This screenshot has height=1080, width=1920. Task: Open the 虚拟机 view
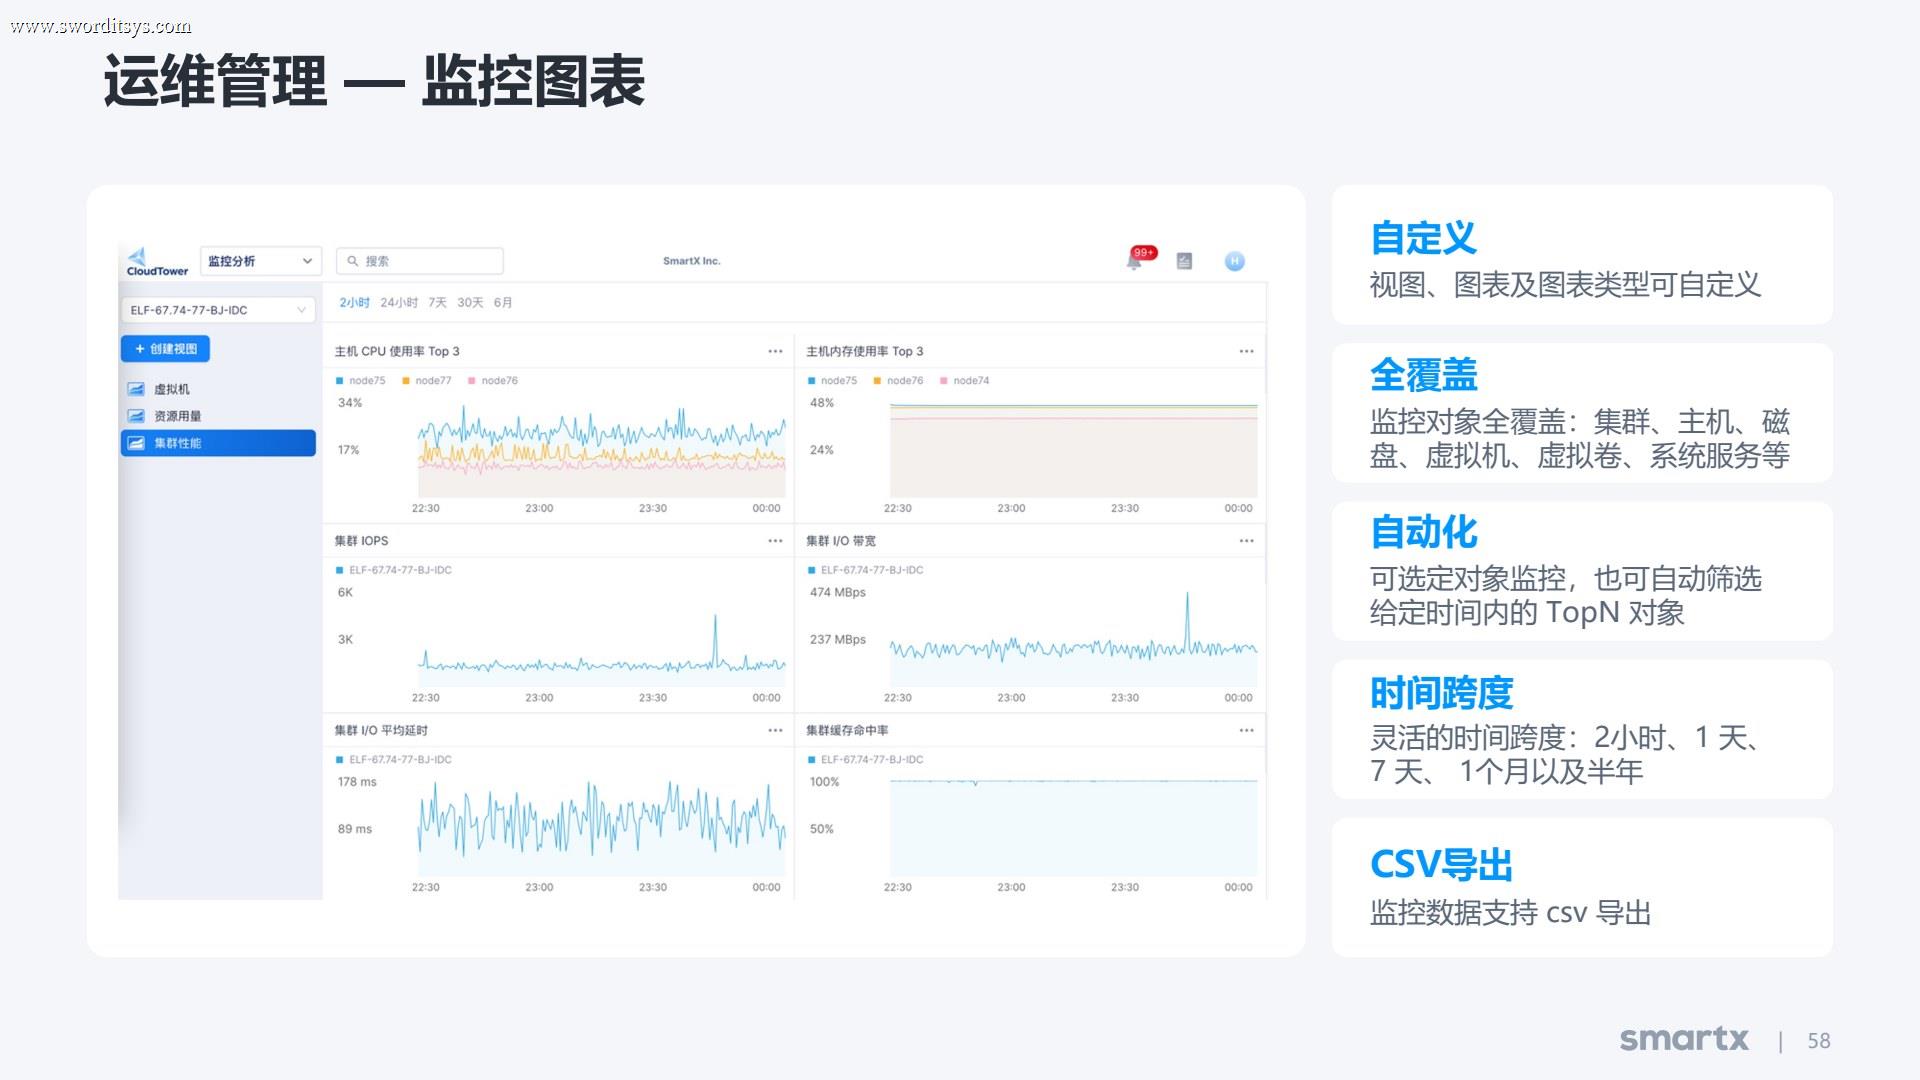point(218,389)
